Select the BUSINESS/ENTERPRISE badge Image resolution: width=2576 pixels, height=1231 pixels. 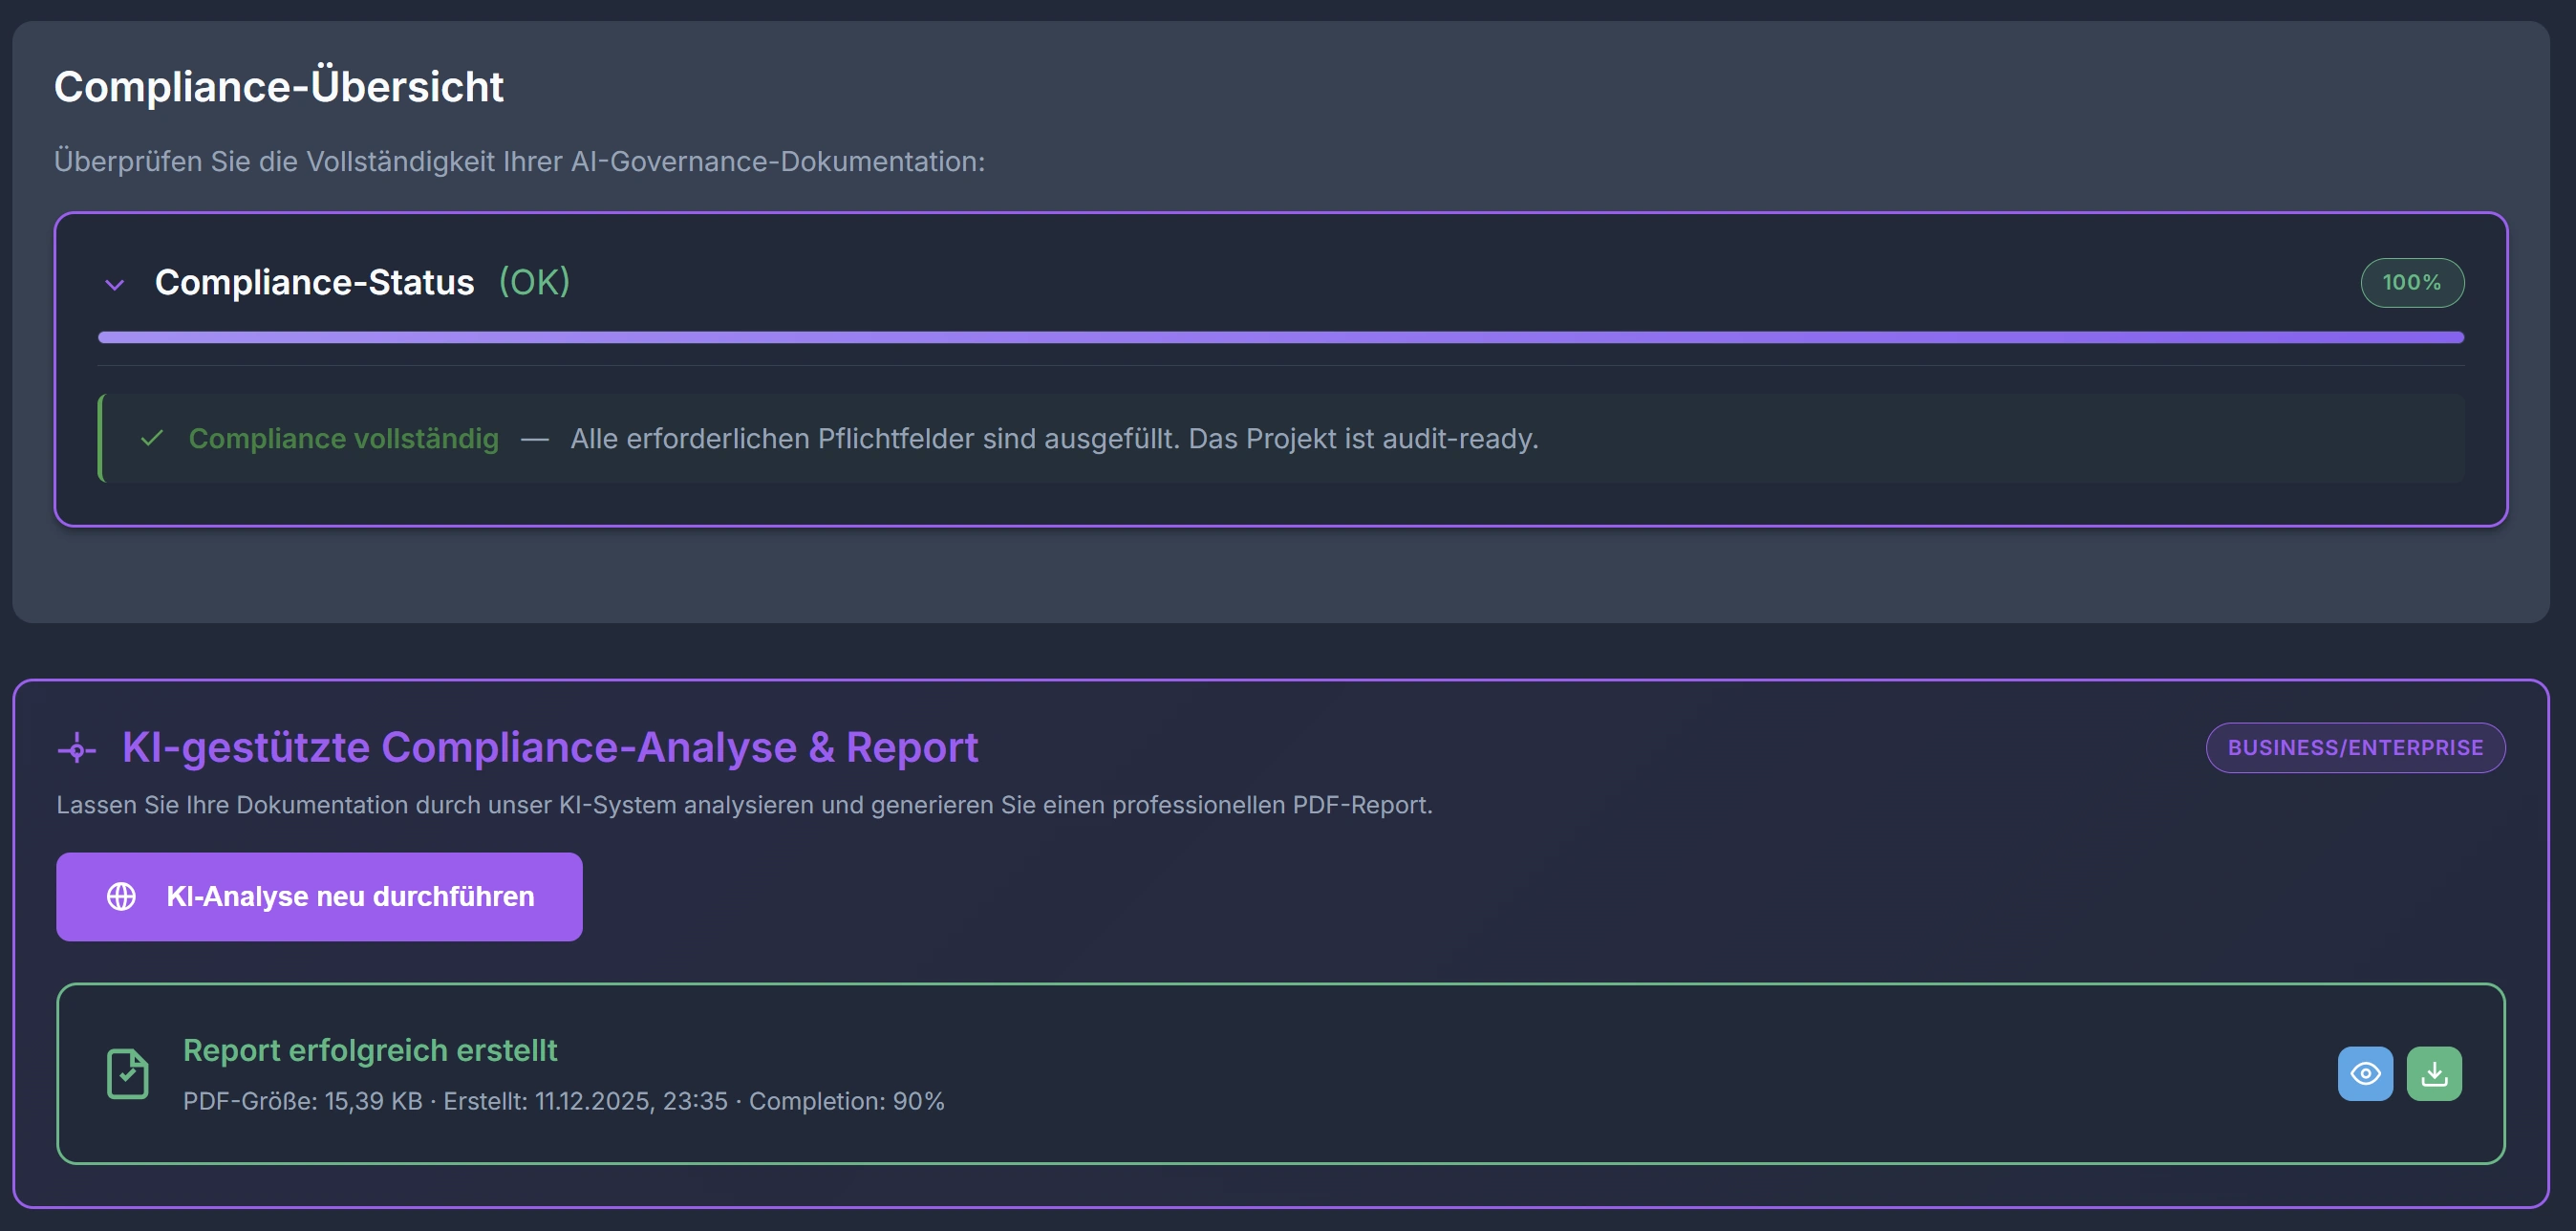click(x=2355, y=747)
